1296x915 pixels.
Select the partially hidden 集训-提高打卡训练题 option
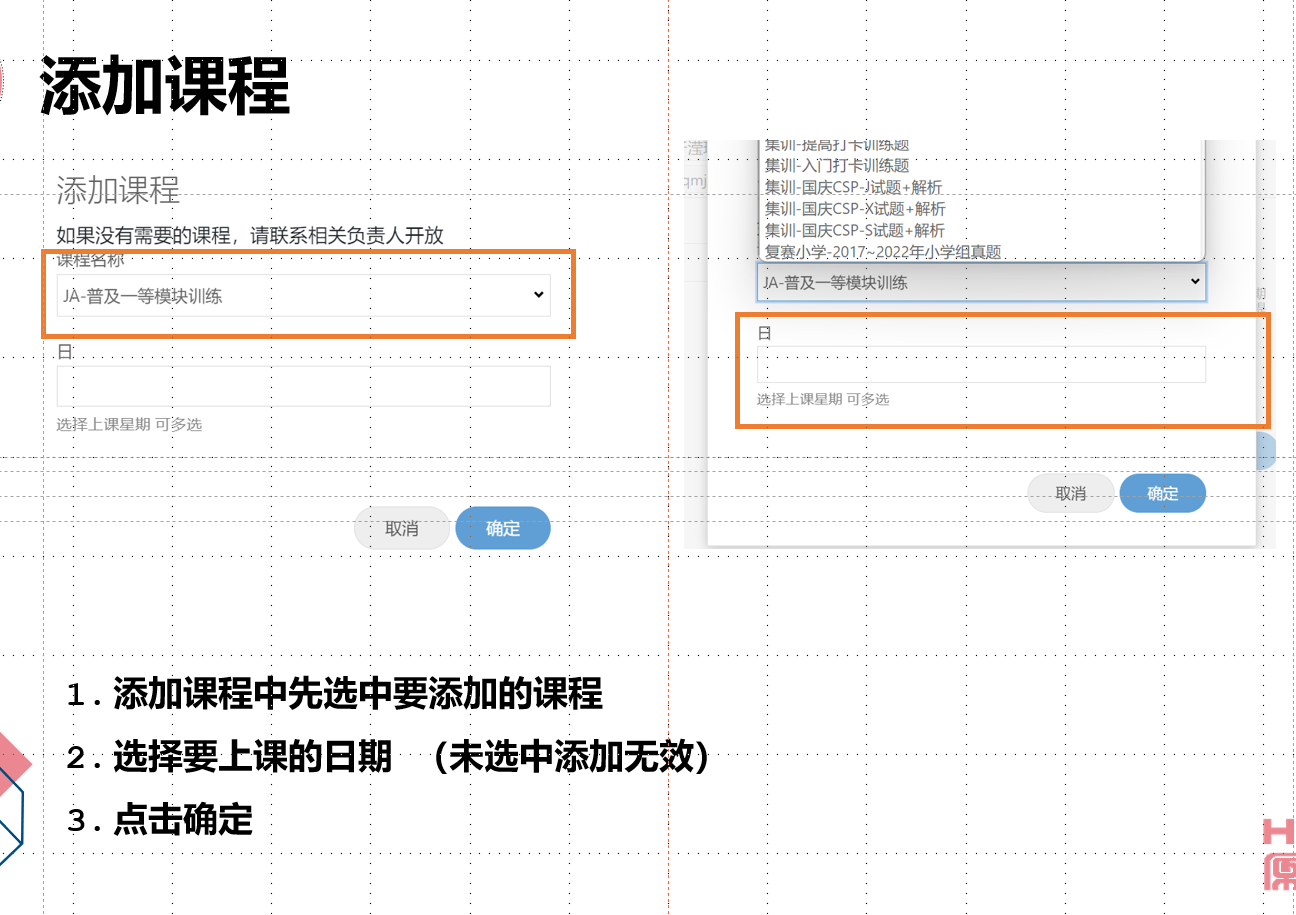click(837, 146)
